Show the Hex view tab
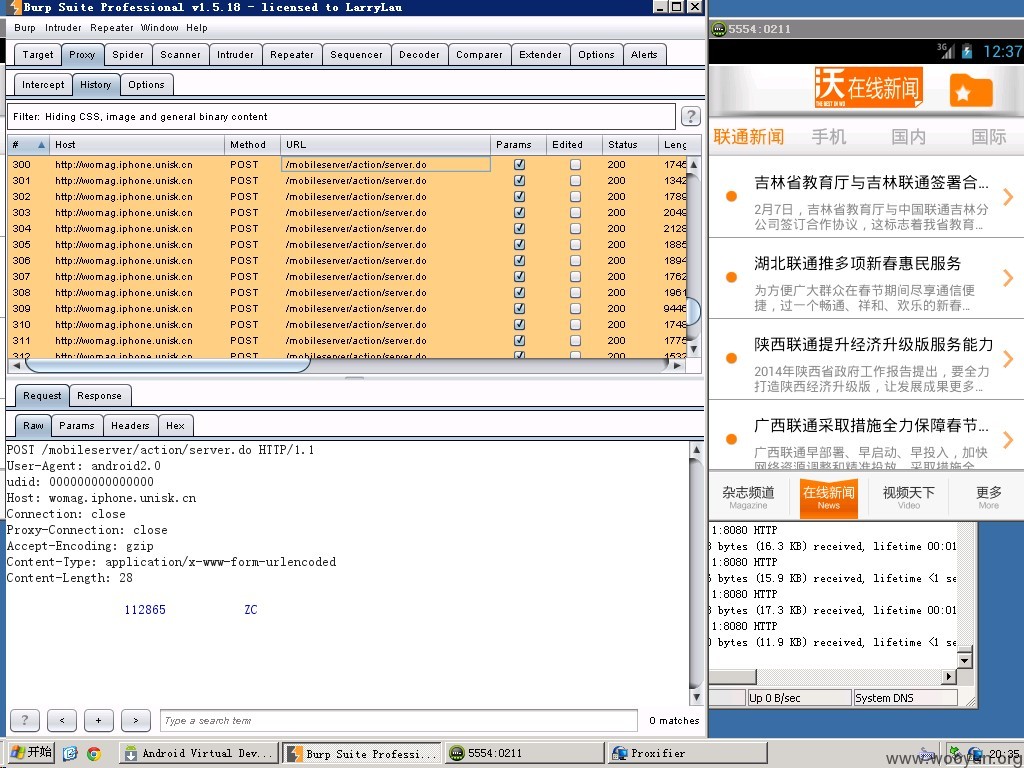Screen dimensions: 1024x768 pos(175,426)
